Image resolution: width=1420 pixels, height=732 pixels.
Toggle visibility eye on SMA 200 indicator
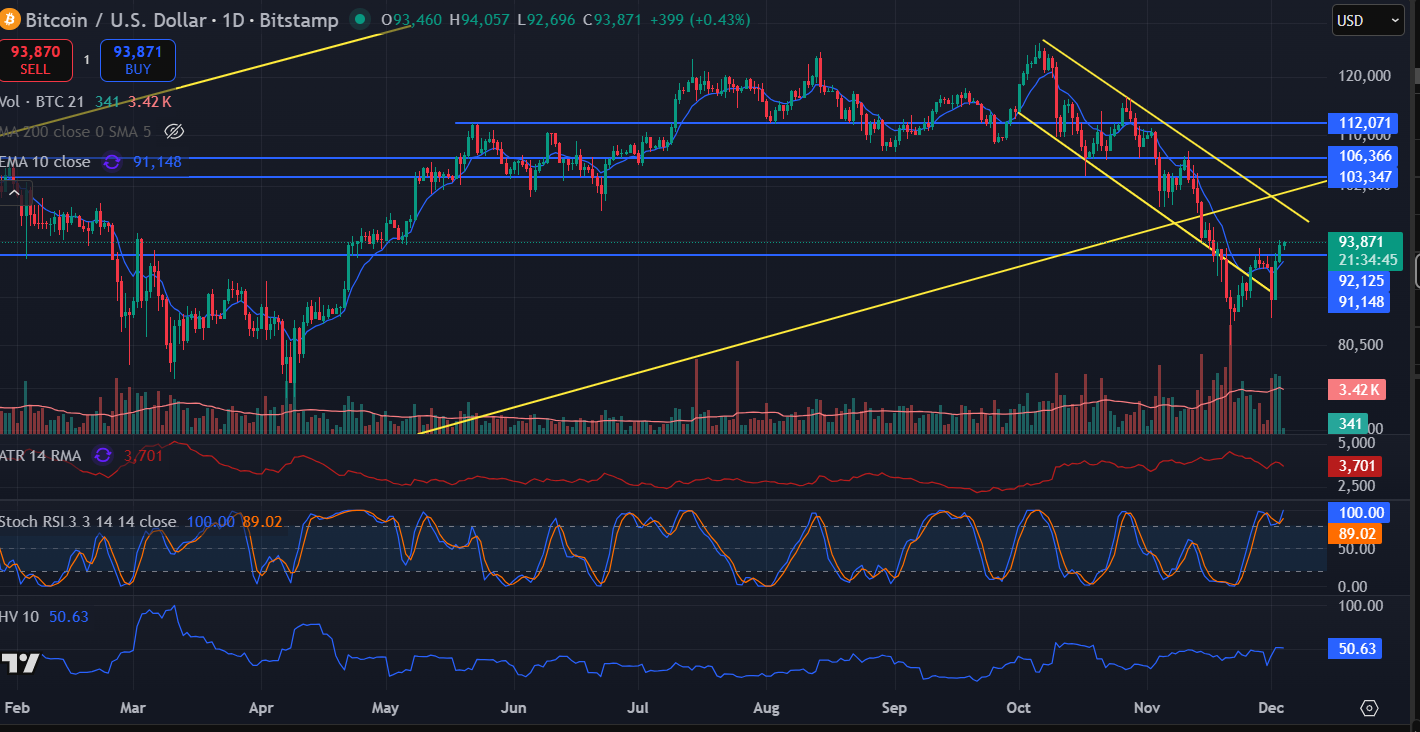point(174,132)
